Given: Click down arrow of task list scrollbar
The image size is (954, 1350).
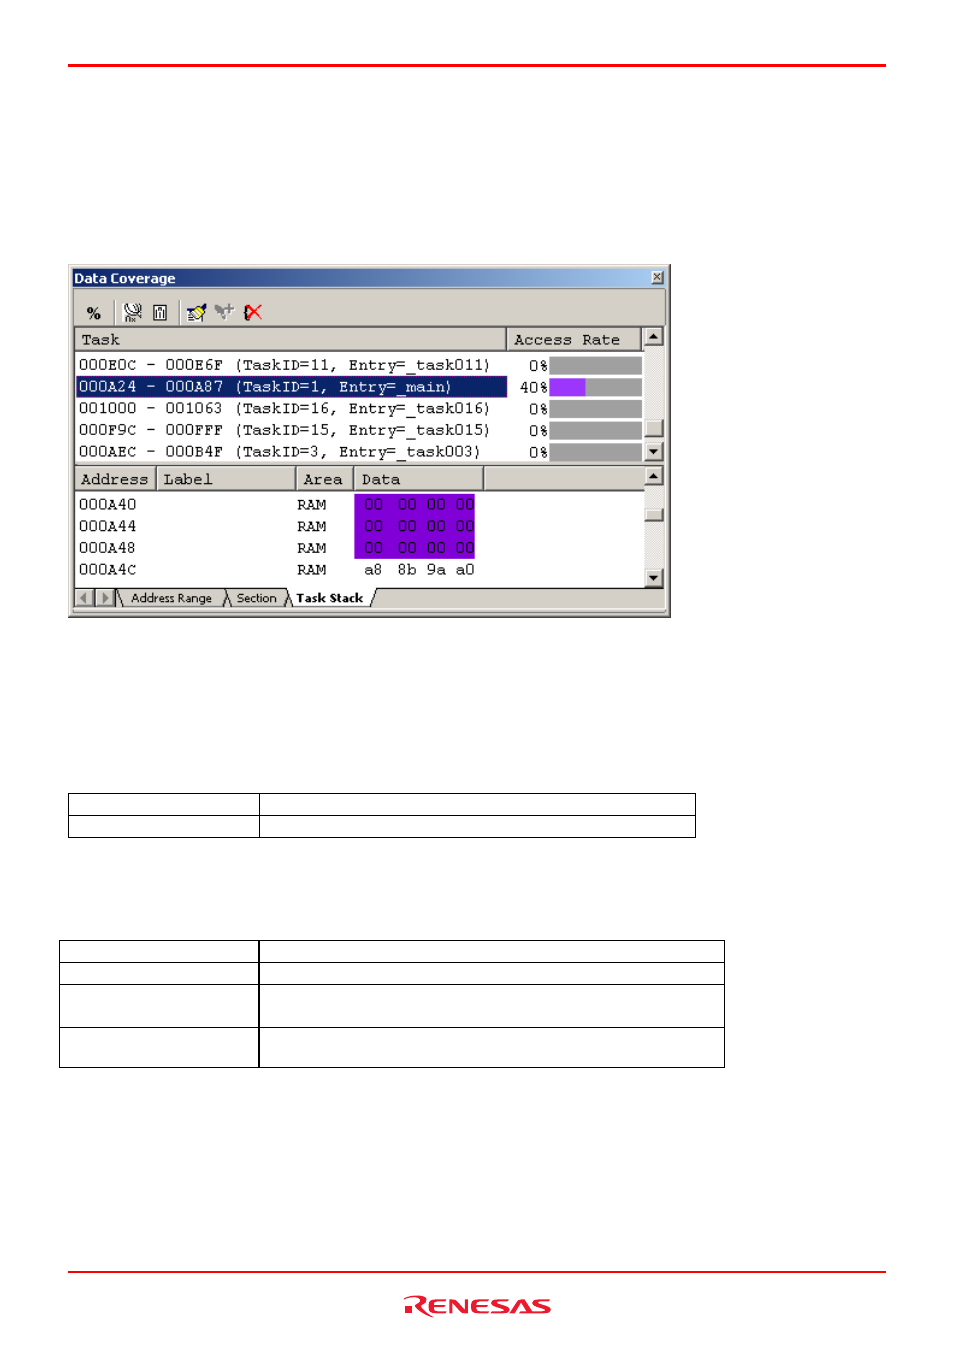Looking at the screenshot, I should [x=654, y=452].
